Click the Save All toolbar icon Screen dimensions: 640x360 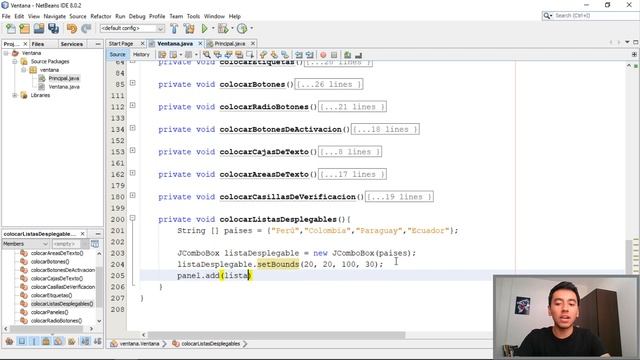[x=53, y=28]
